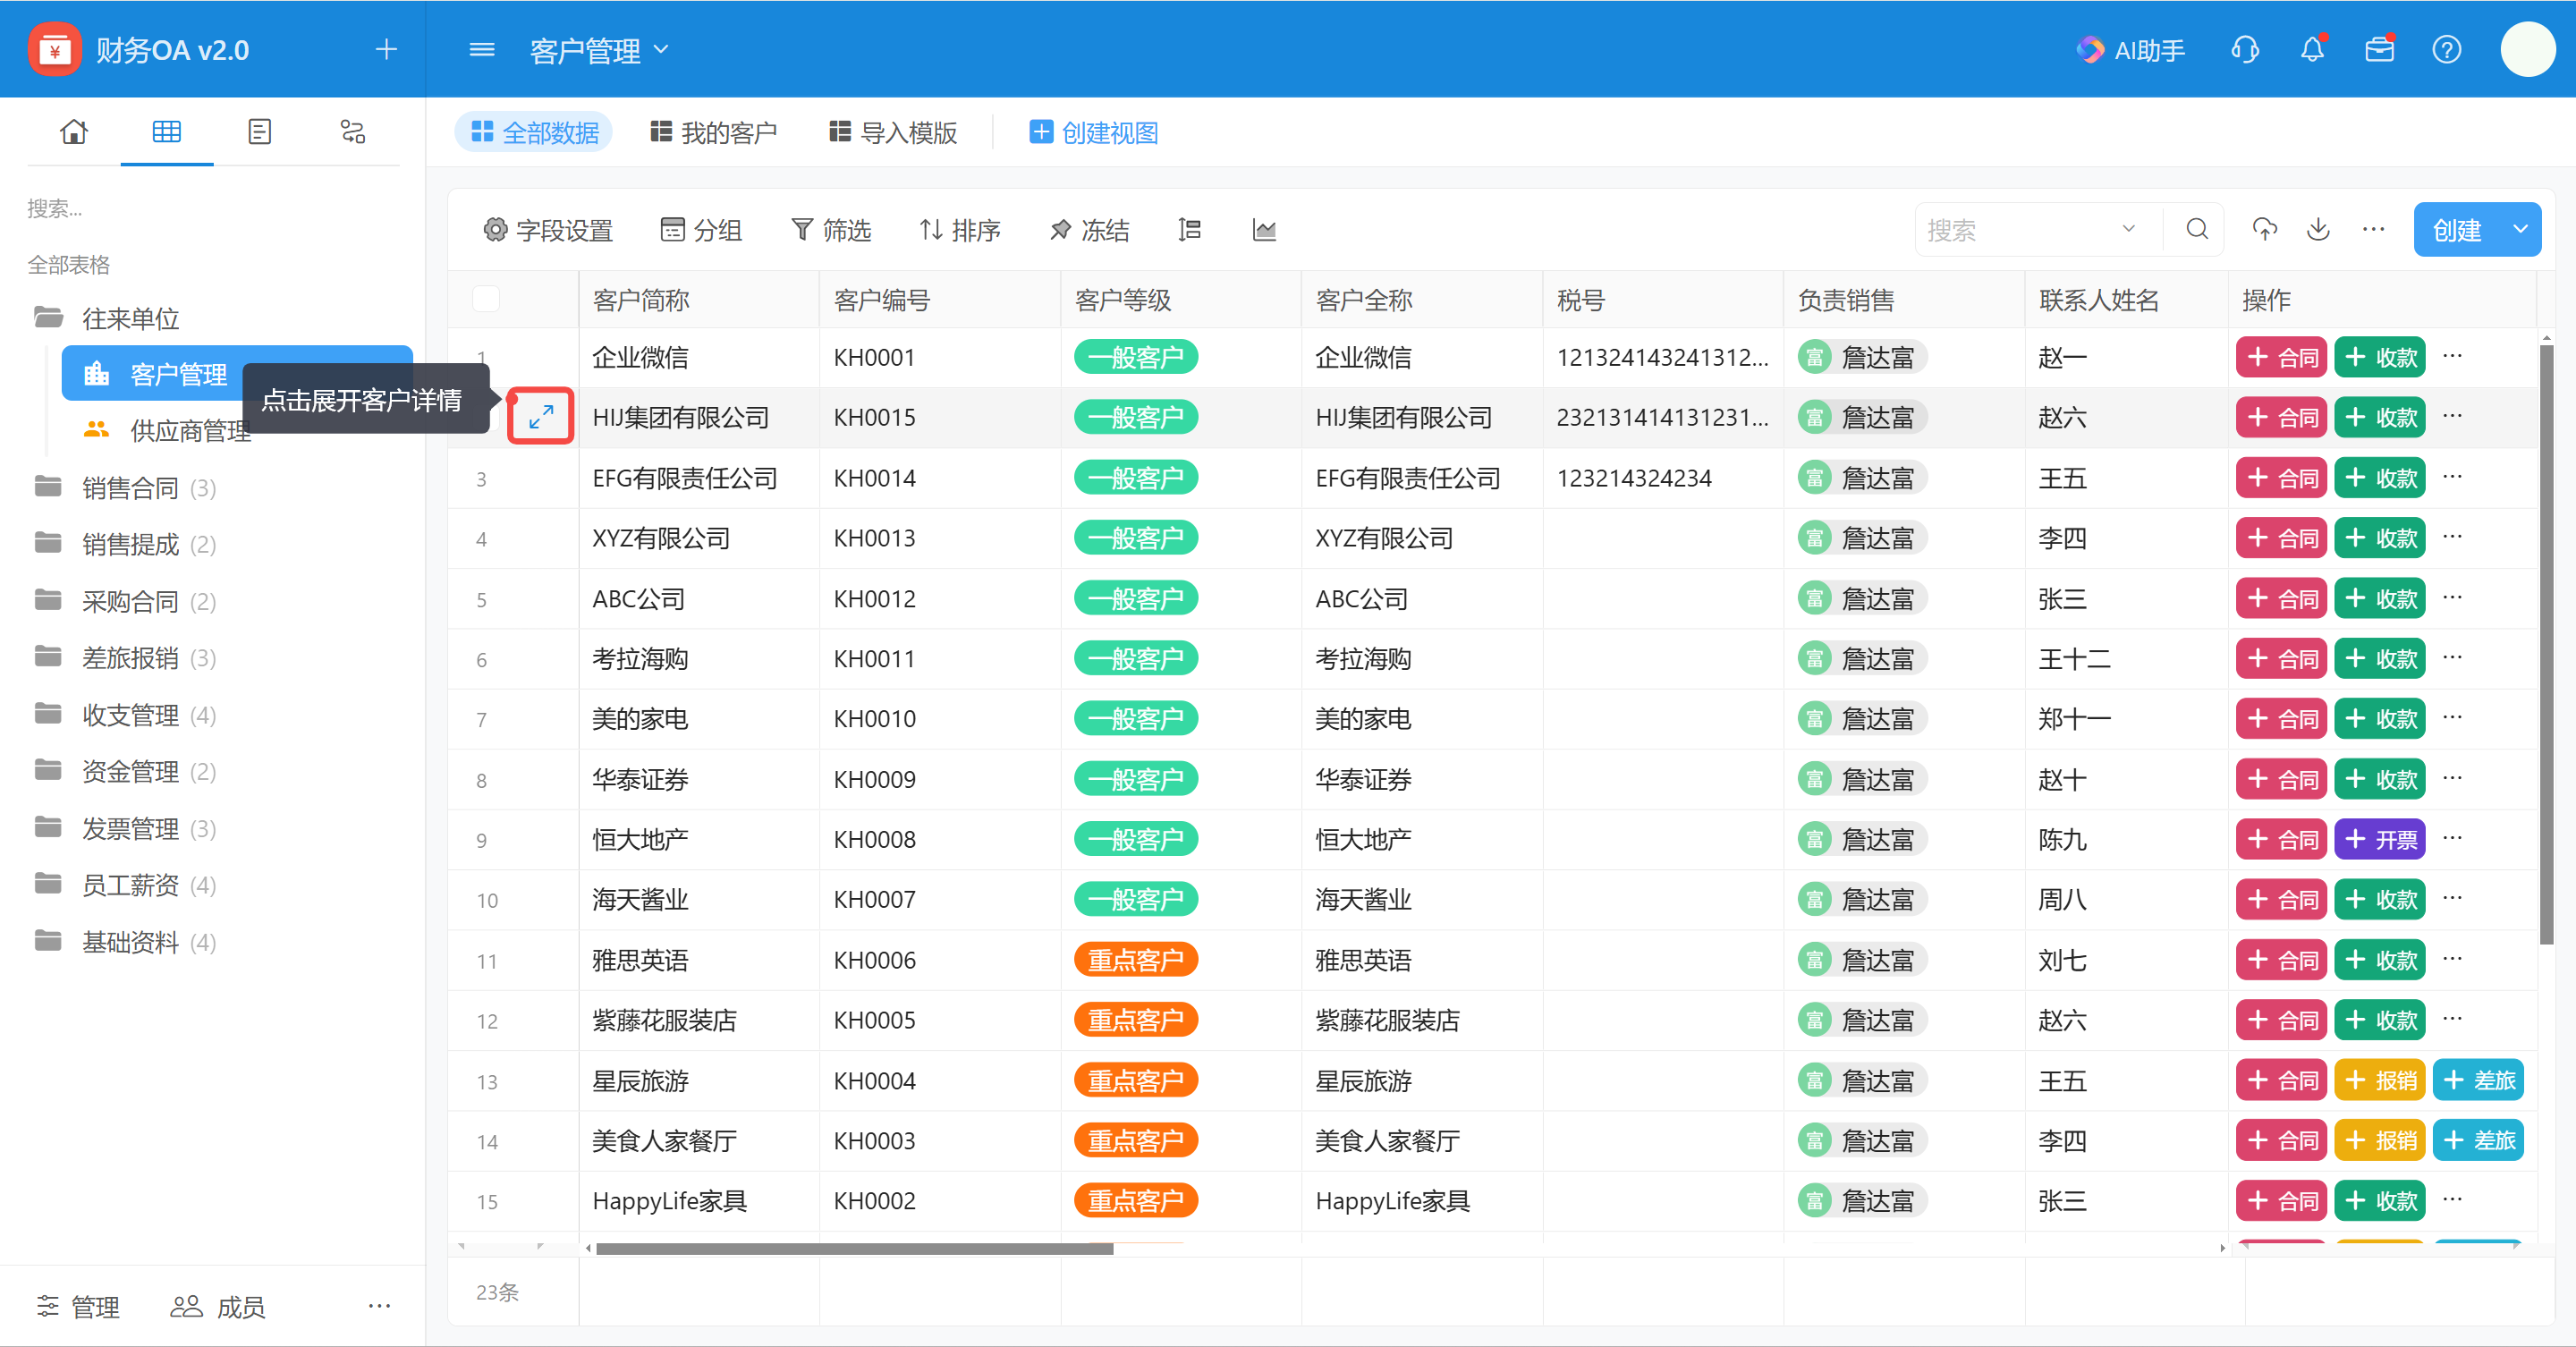This screenshot has height=1347, width=2576.
Task: Click the user avatar circle
Action: [2527, 49]
